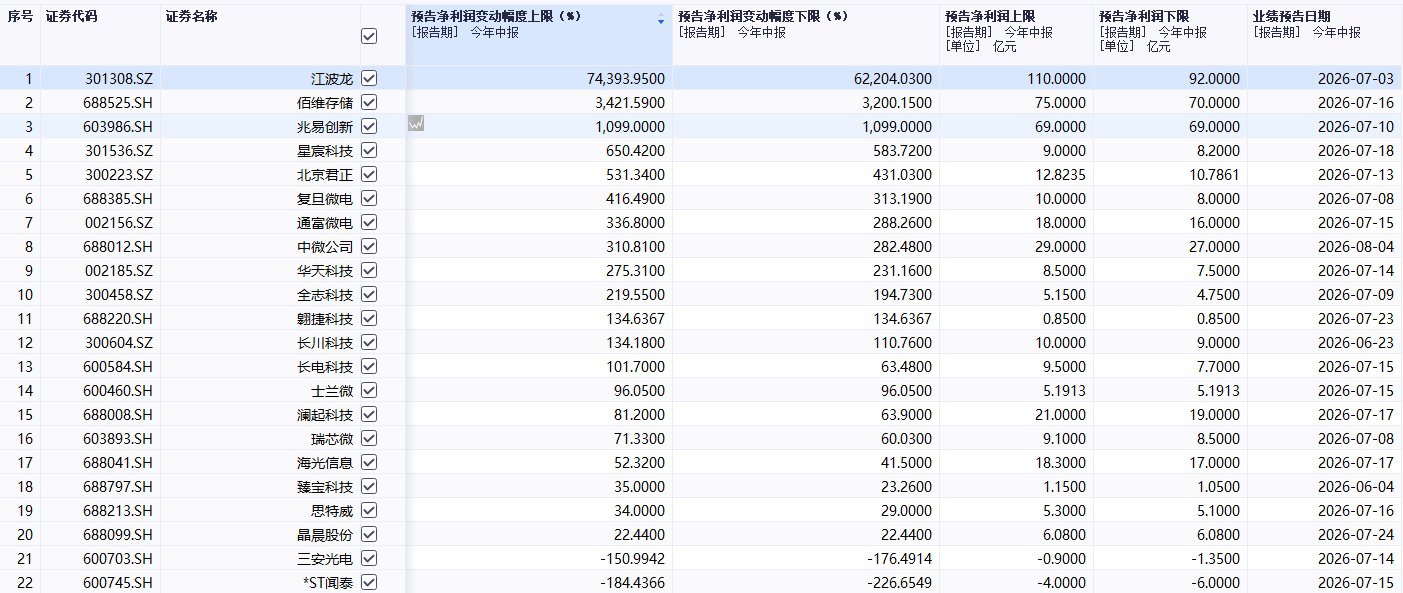This screenshot has height=593, width=1403.
Task: Toggle the *ST闻泰 row checkbox
Action: point(369,582)
